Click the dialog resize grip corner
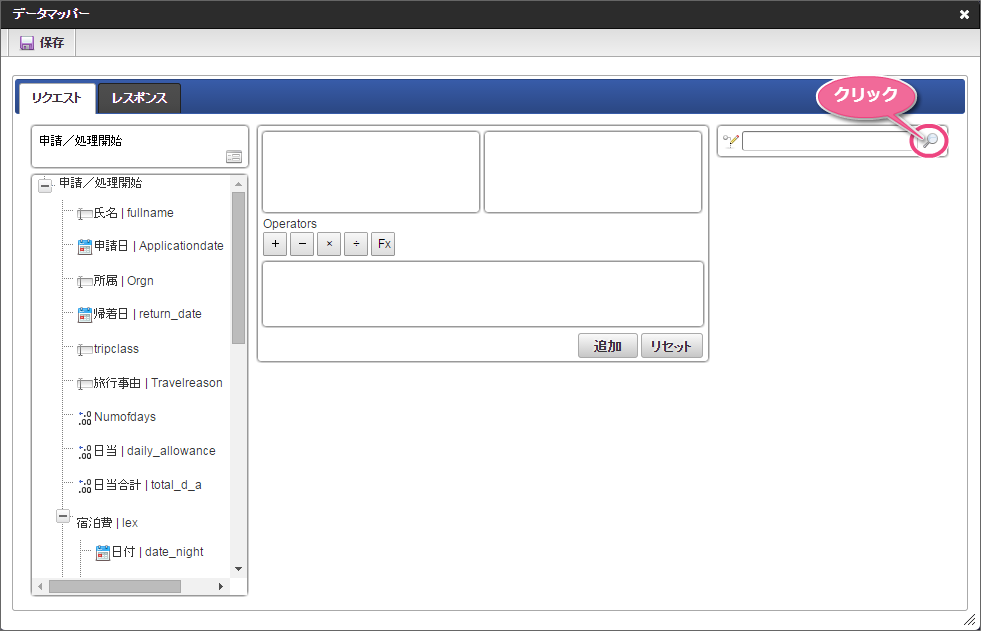The width and height of the screenshot is (981, 631). (970, 620)
